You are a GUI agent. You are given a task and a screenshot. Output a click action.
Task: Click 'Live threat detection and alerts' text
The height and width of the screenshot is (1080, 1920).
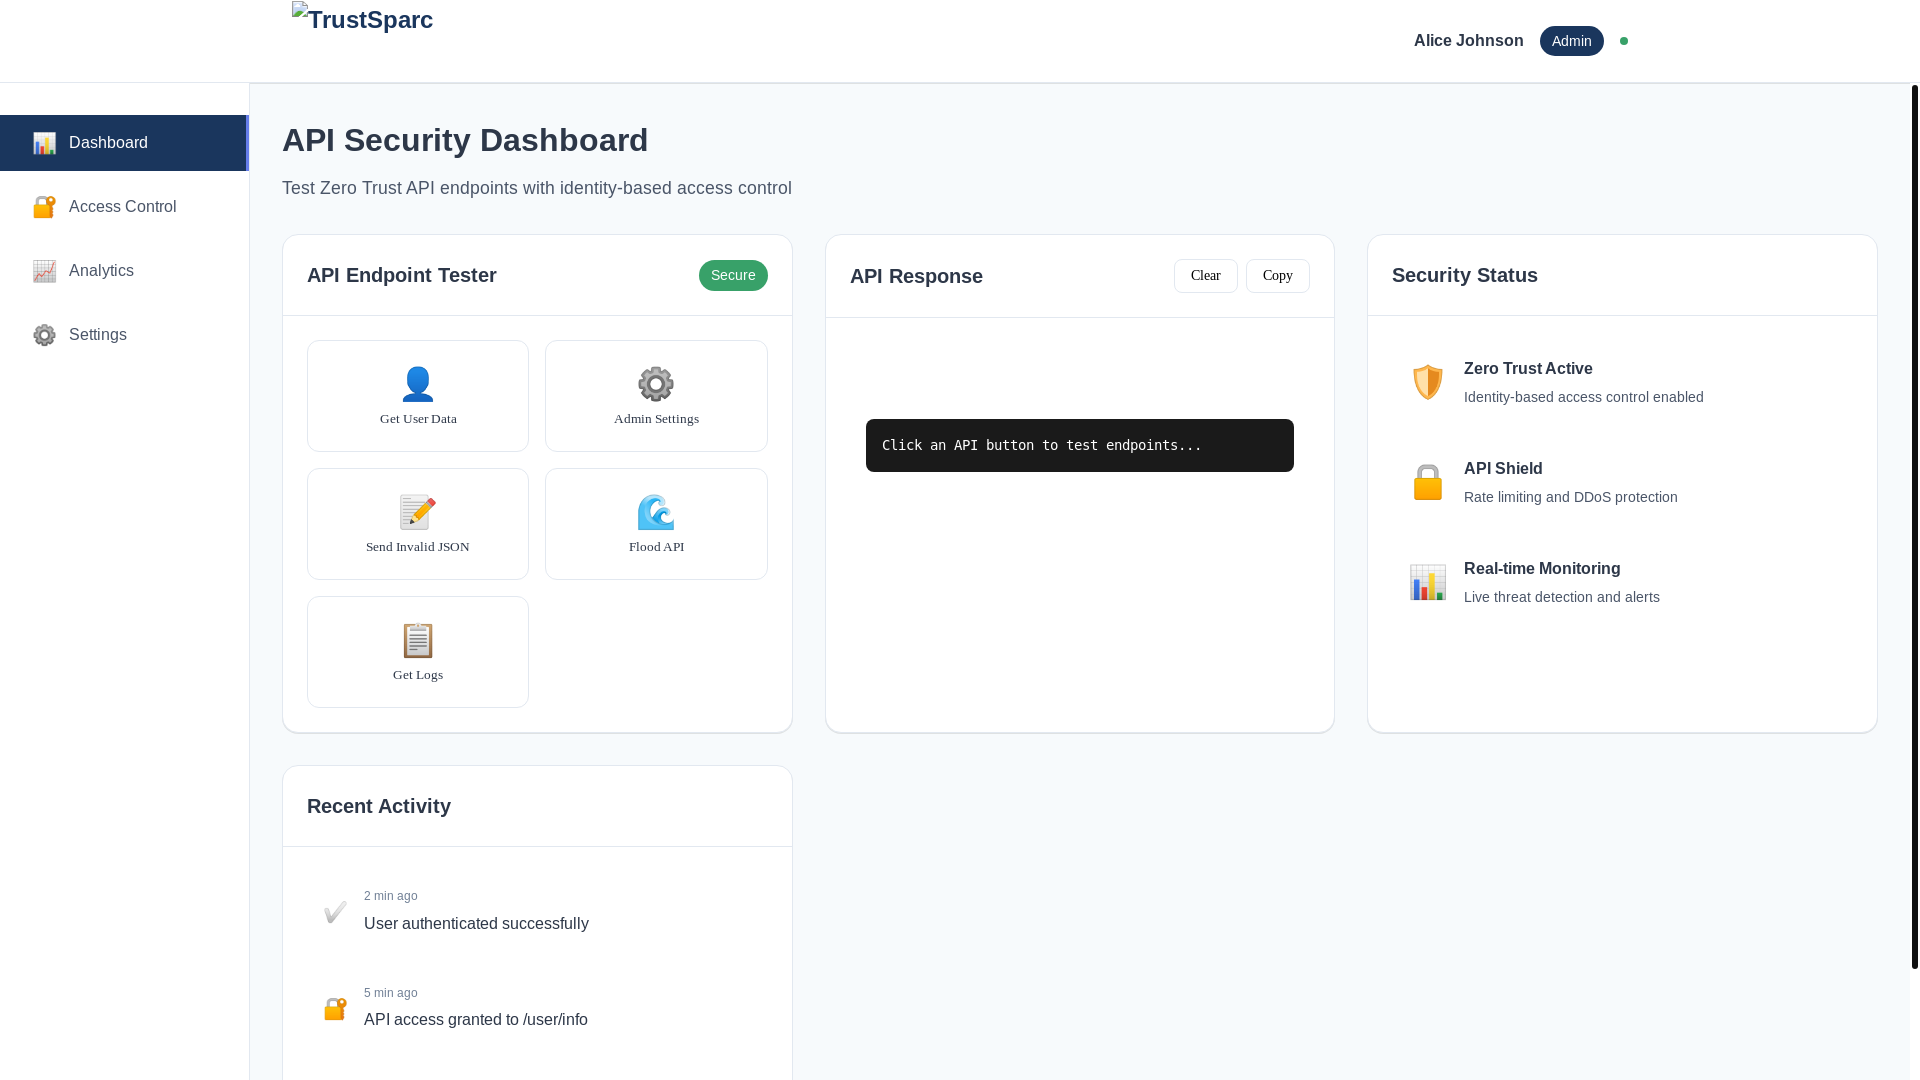pos(1562,597)
